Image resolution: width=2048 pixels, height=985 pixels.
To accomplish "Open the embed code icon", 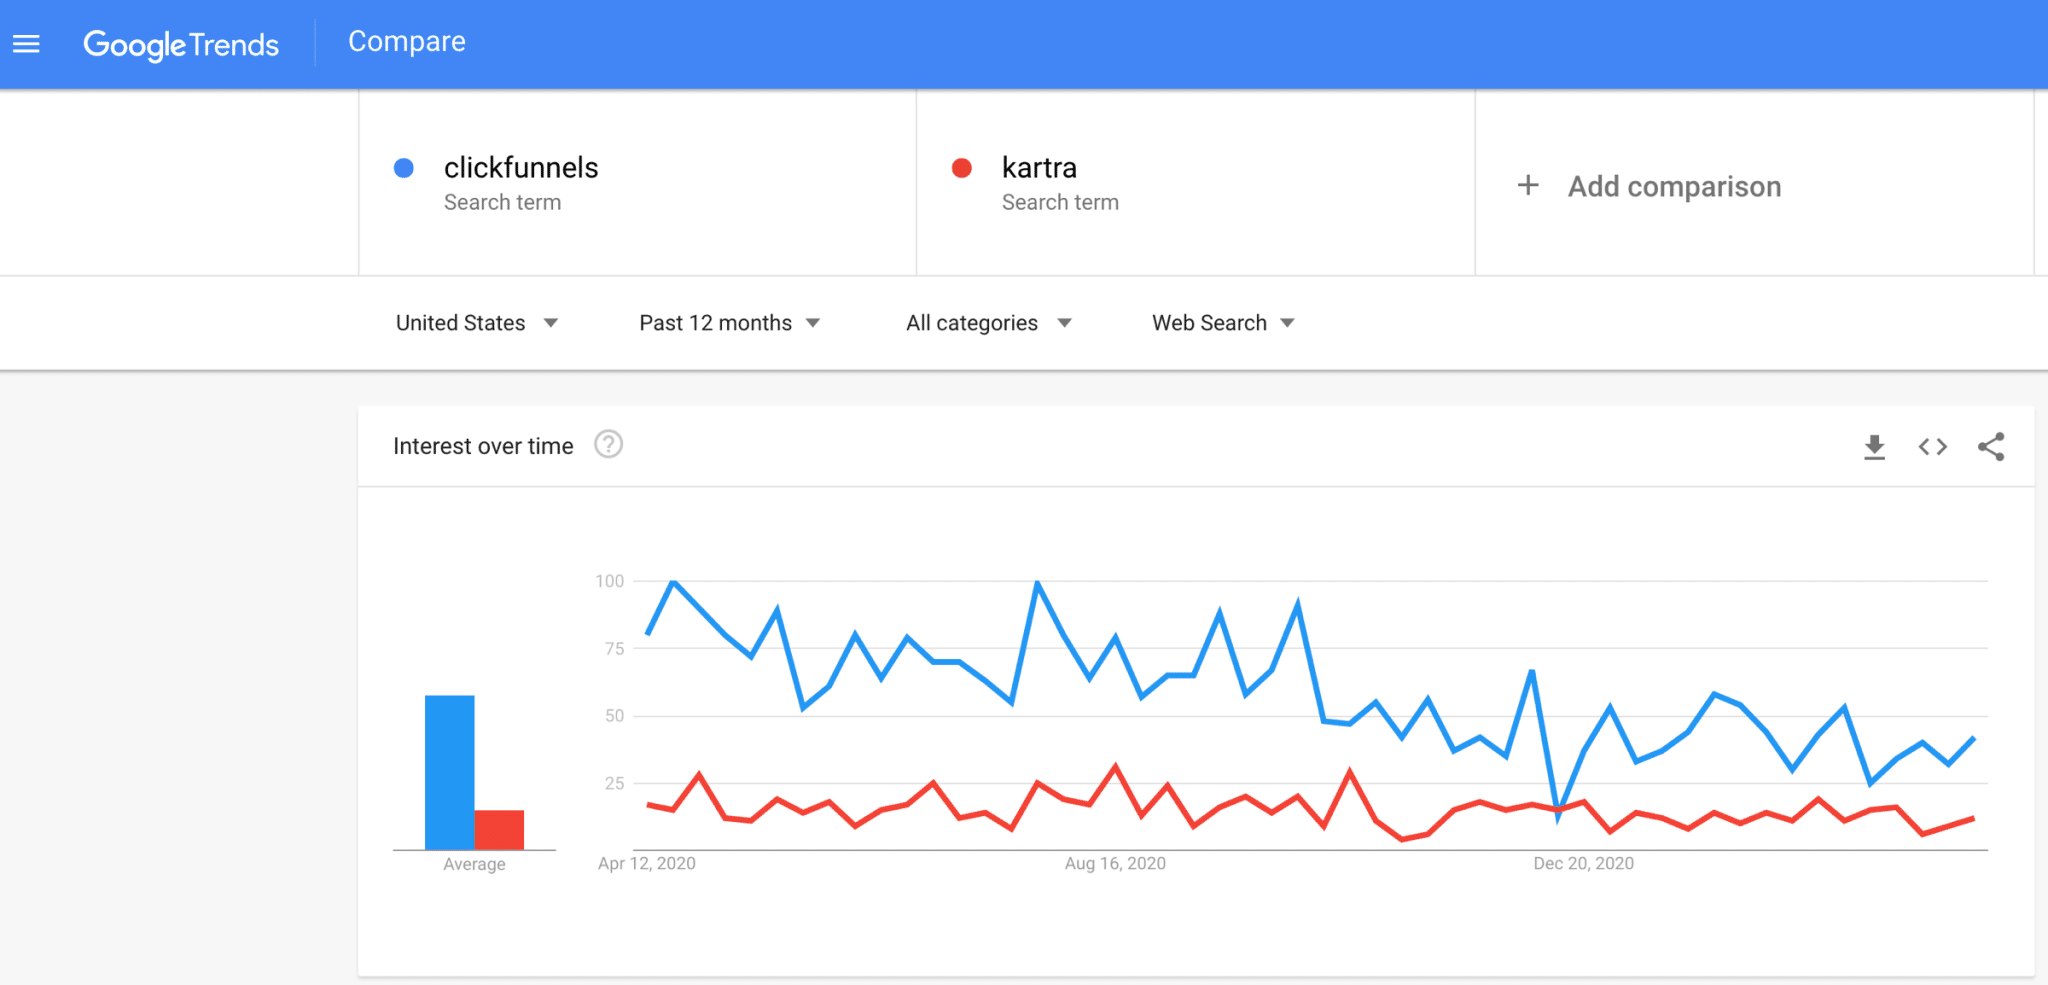I will pos(1932,447).
